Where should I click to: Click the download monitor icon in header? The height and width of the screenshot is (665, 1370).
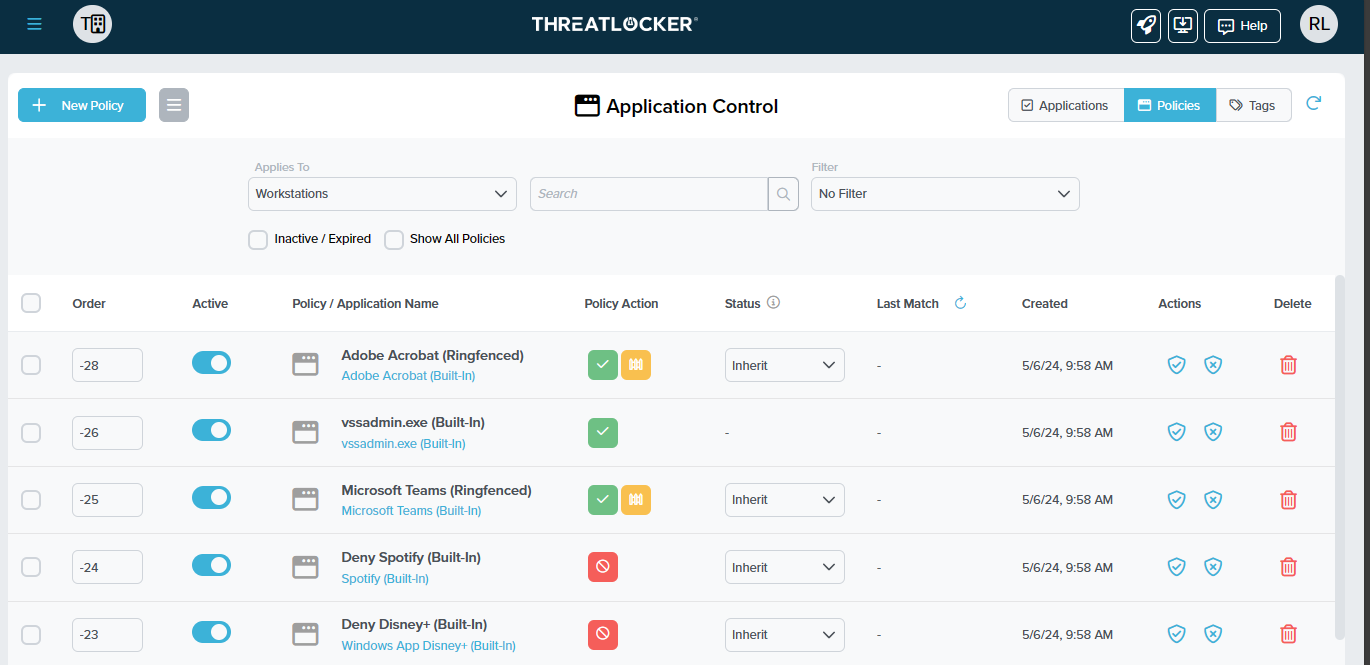coord(1183,25)
